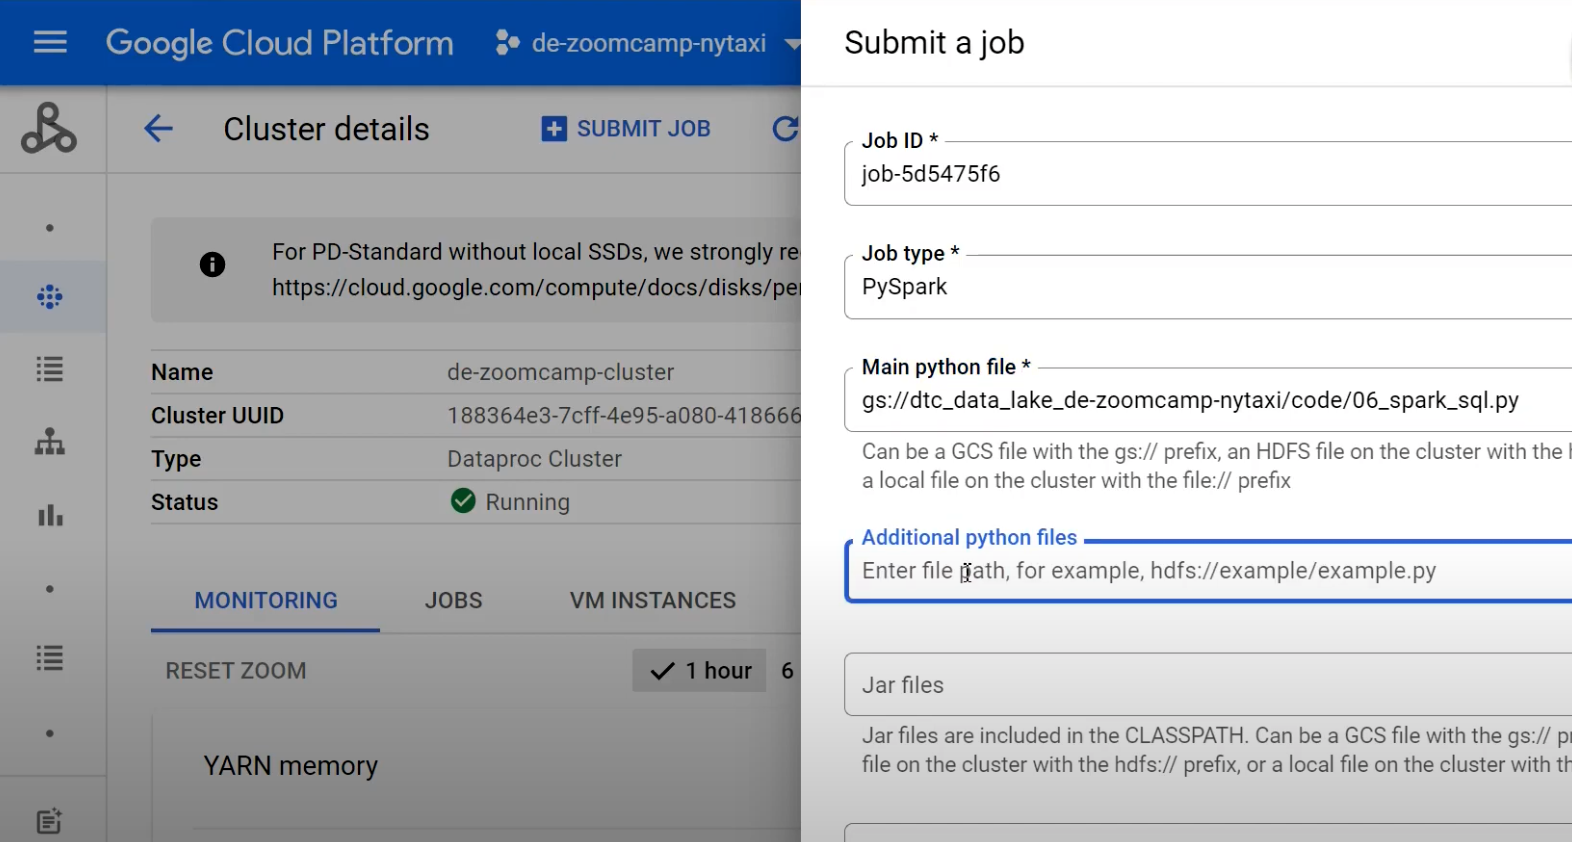Click the Jar files input field
This screenshot has height=842, width=1572.
[1208, 685]
